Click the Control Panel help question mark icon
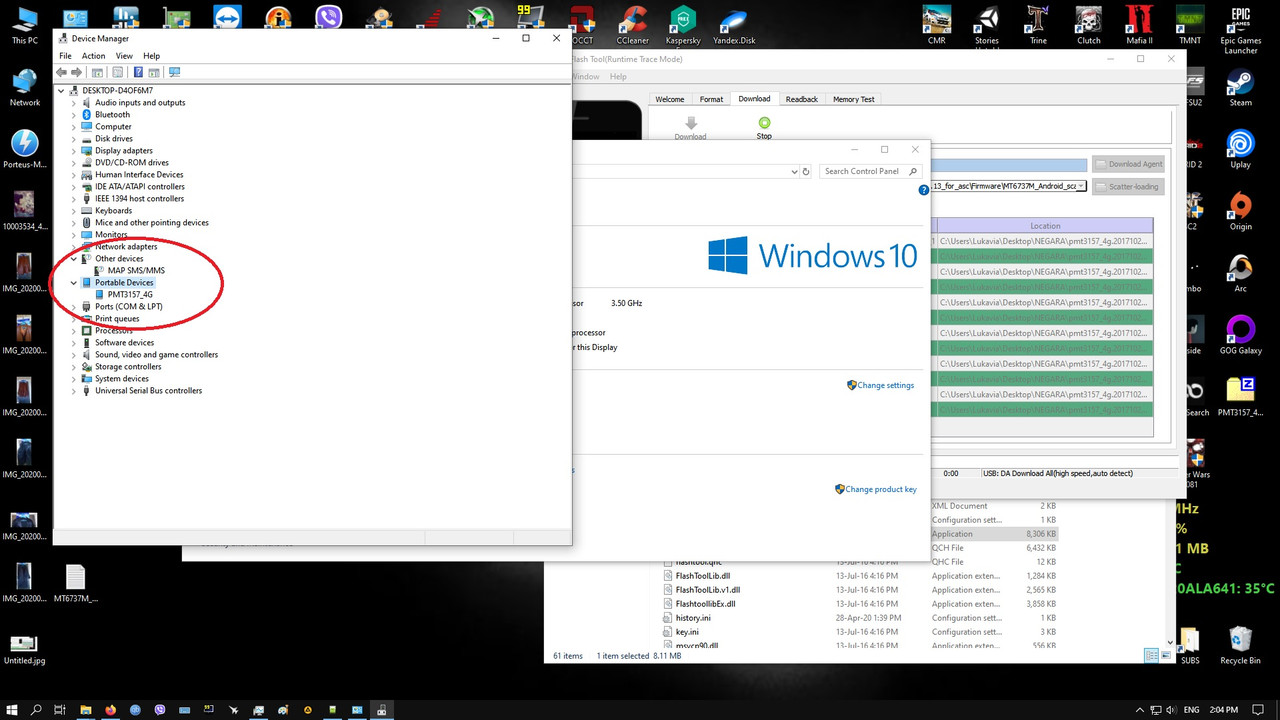 (x=923, y=190)
